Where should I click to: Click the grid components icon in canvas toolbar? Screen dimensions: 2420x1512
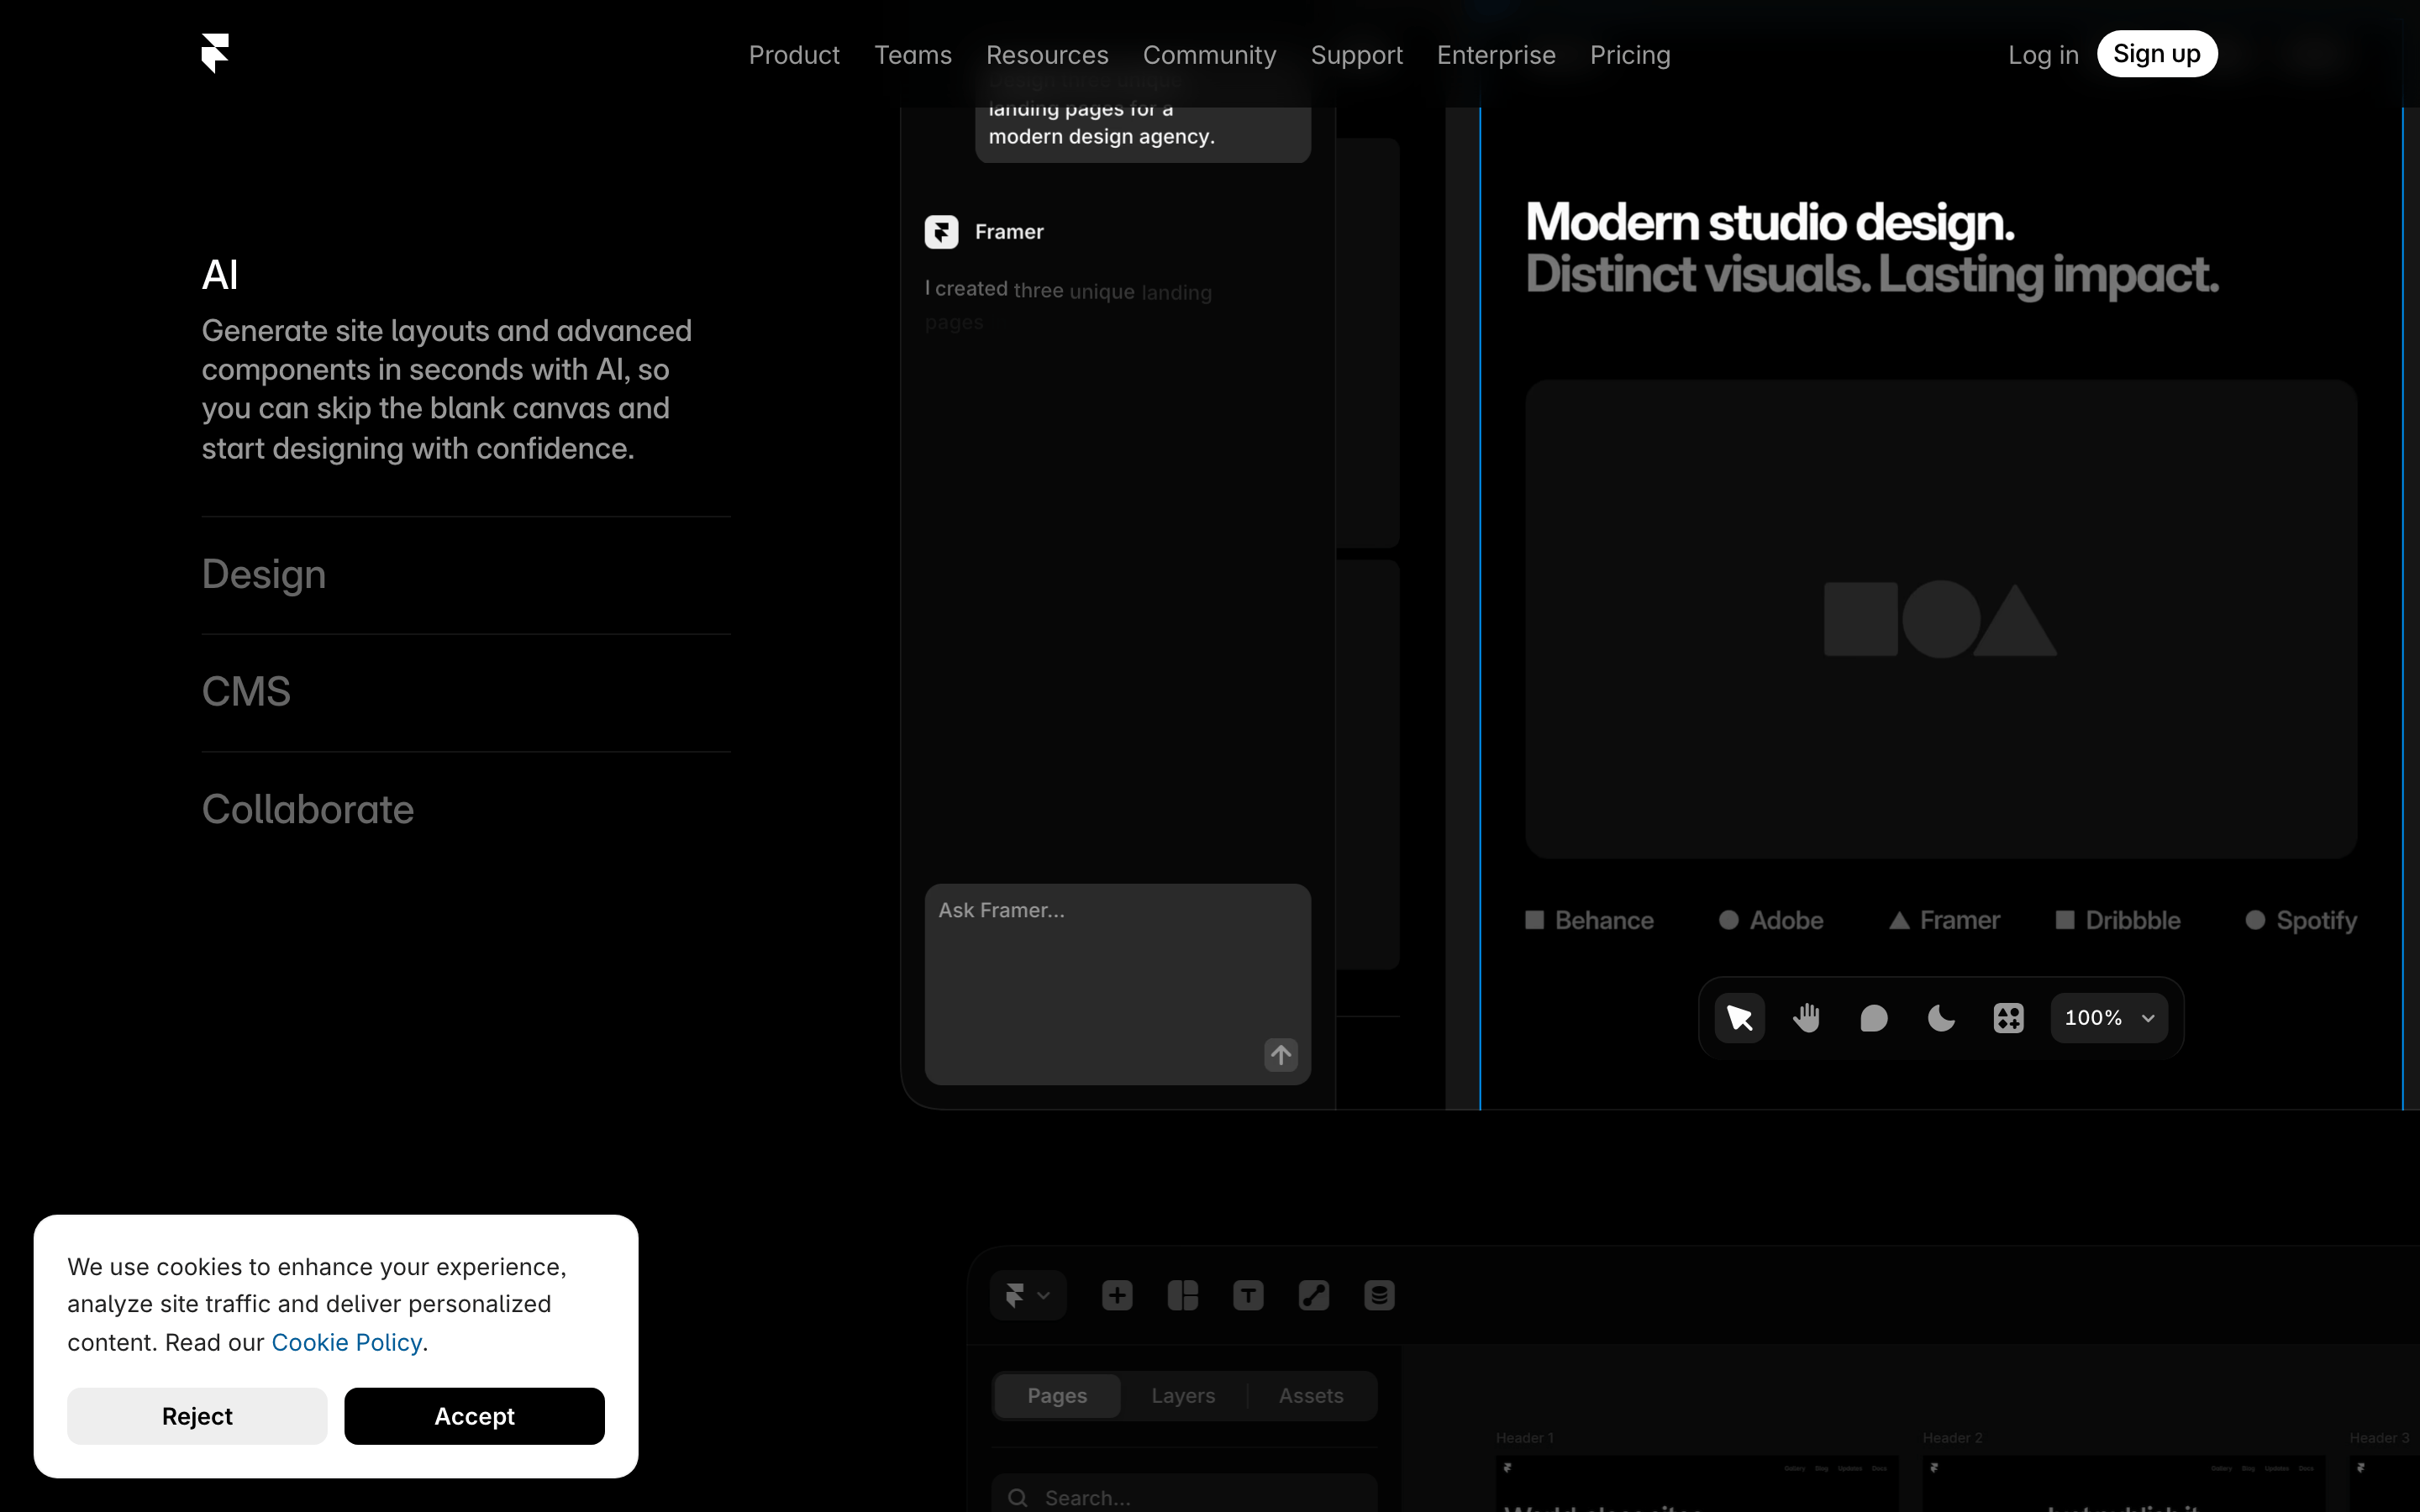coord(2008,1018)
